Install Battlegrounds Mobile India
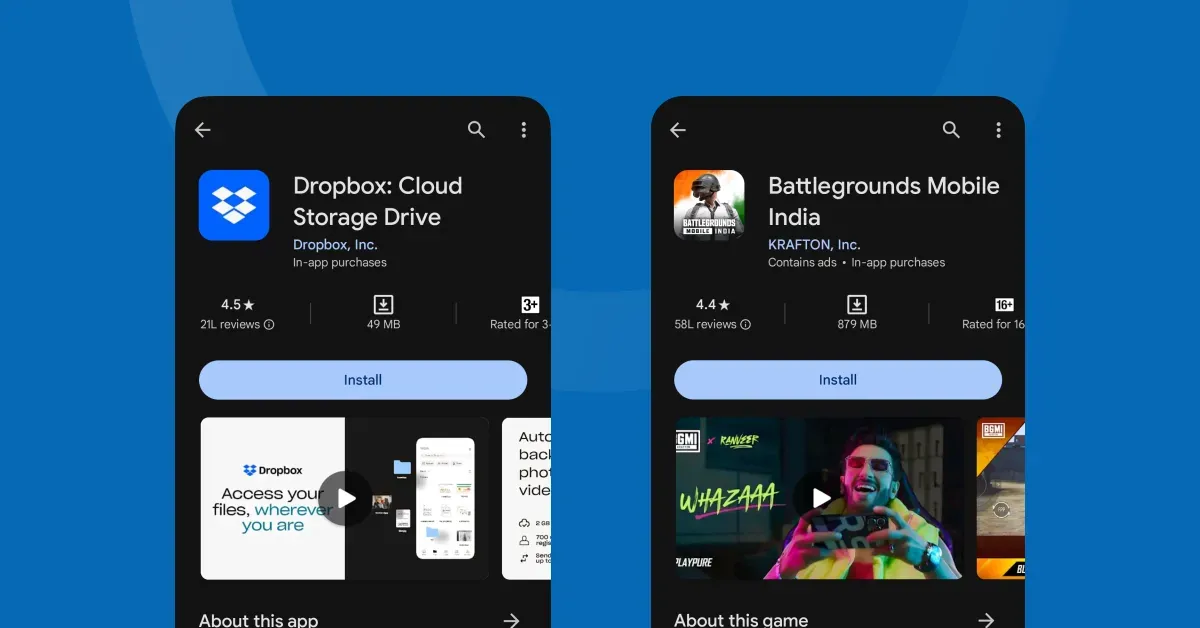The width and height of the screenshot is (1200, 628). 838,380
